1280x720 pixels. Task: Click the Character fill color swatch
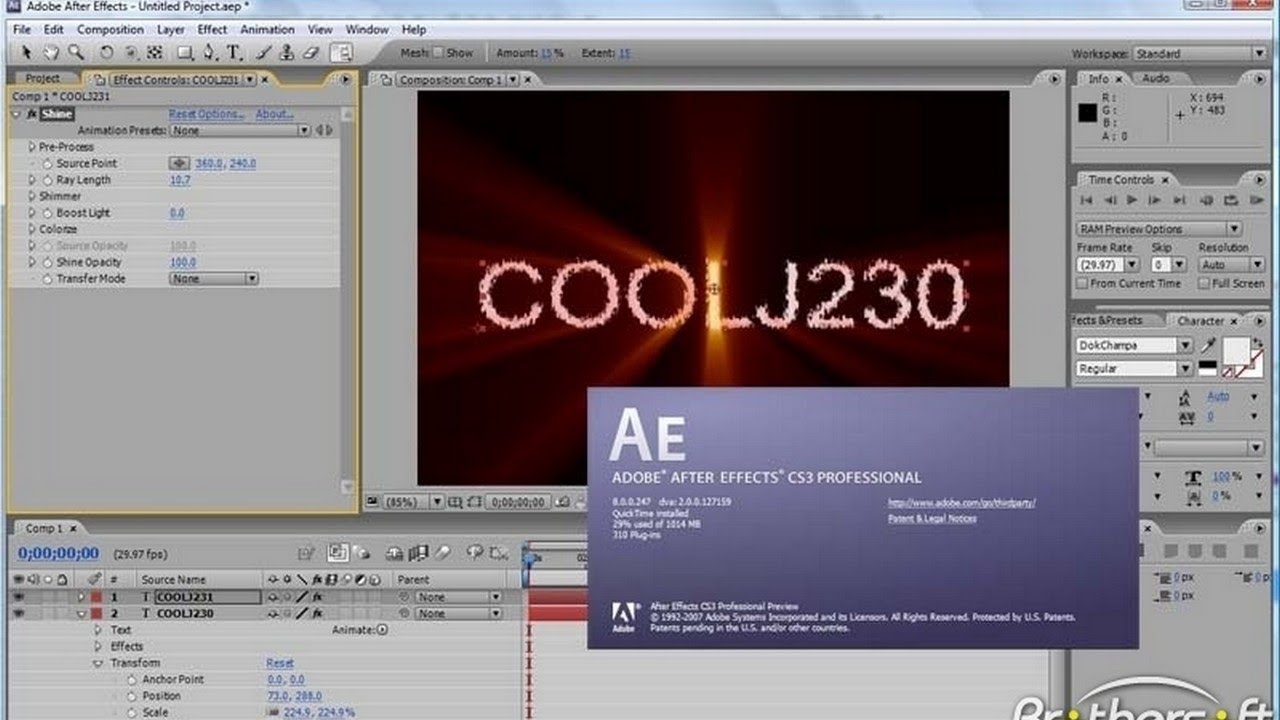point(1240,352)
